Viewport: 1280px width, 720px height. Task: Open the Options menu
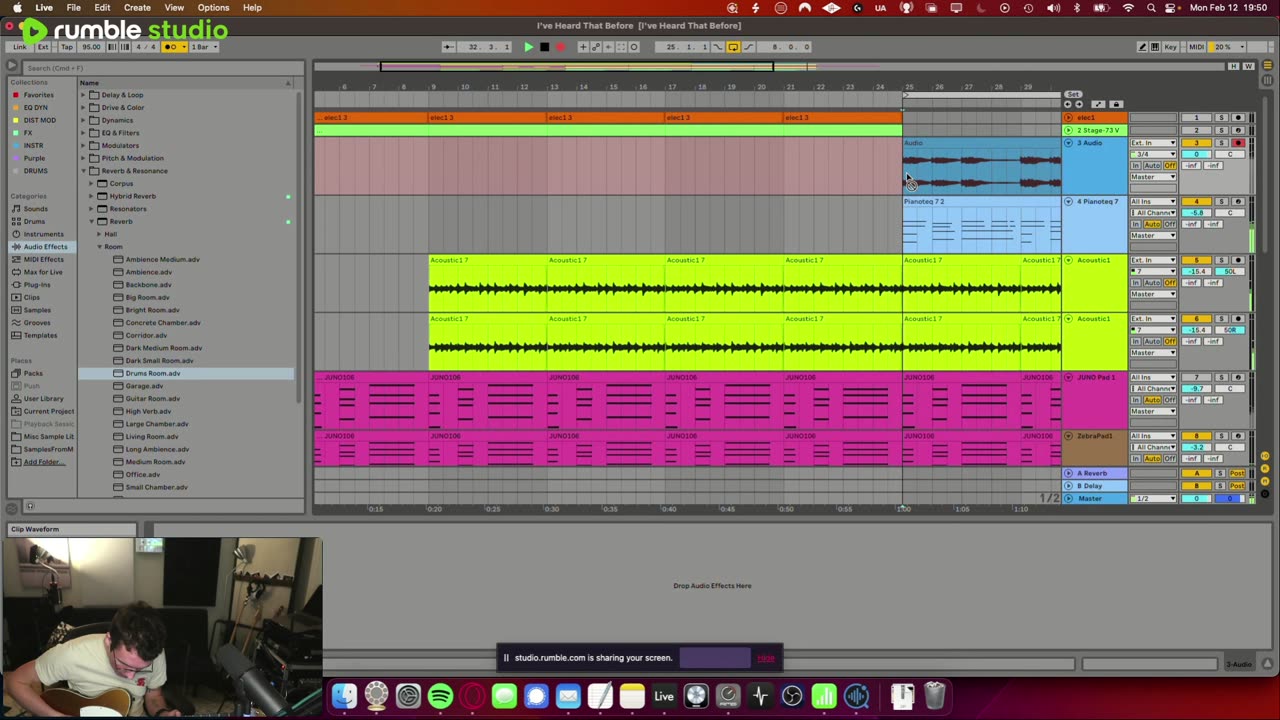click(213, 8)
